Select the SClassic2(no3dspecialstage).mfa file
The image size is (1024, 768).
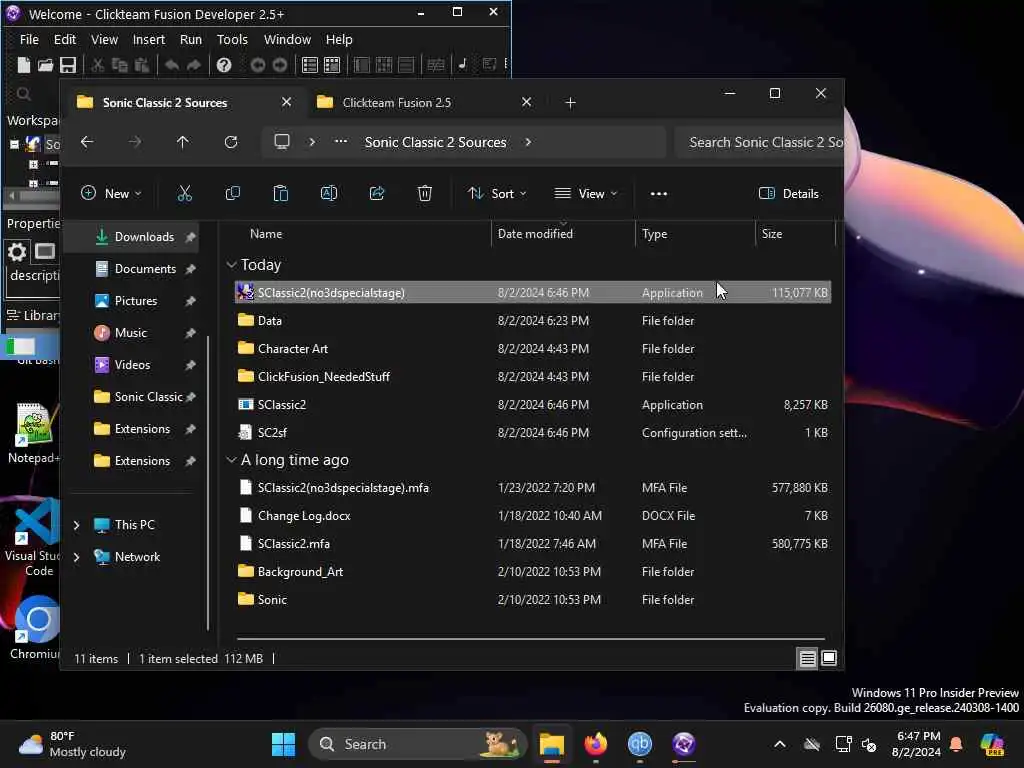[x=533, y=488]
